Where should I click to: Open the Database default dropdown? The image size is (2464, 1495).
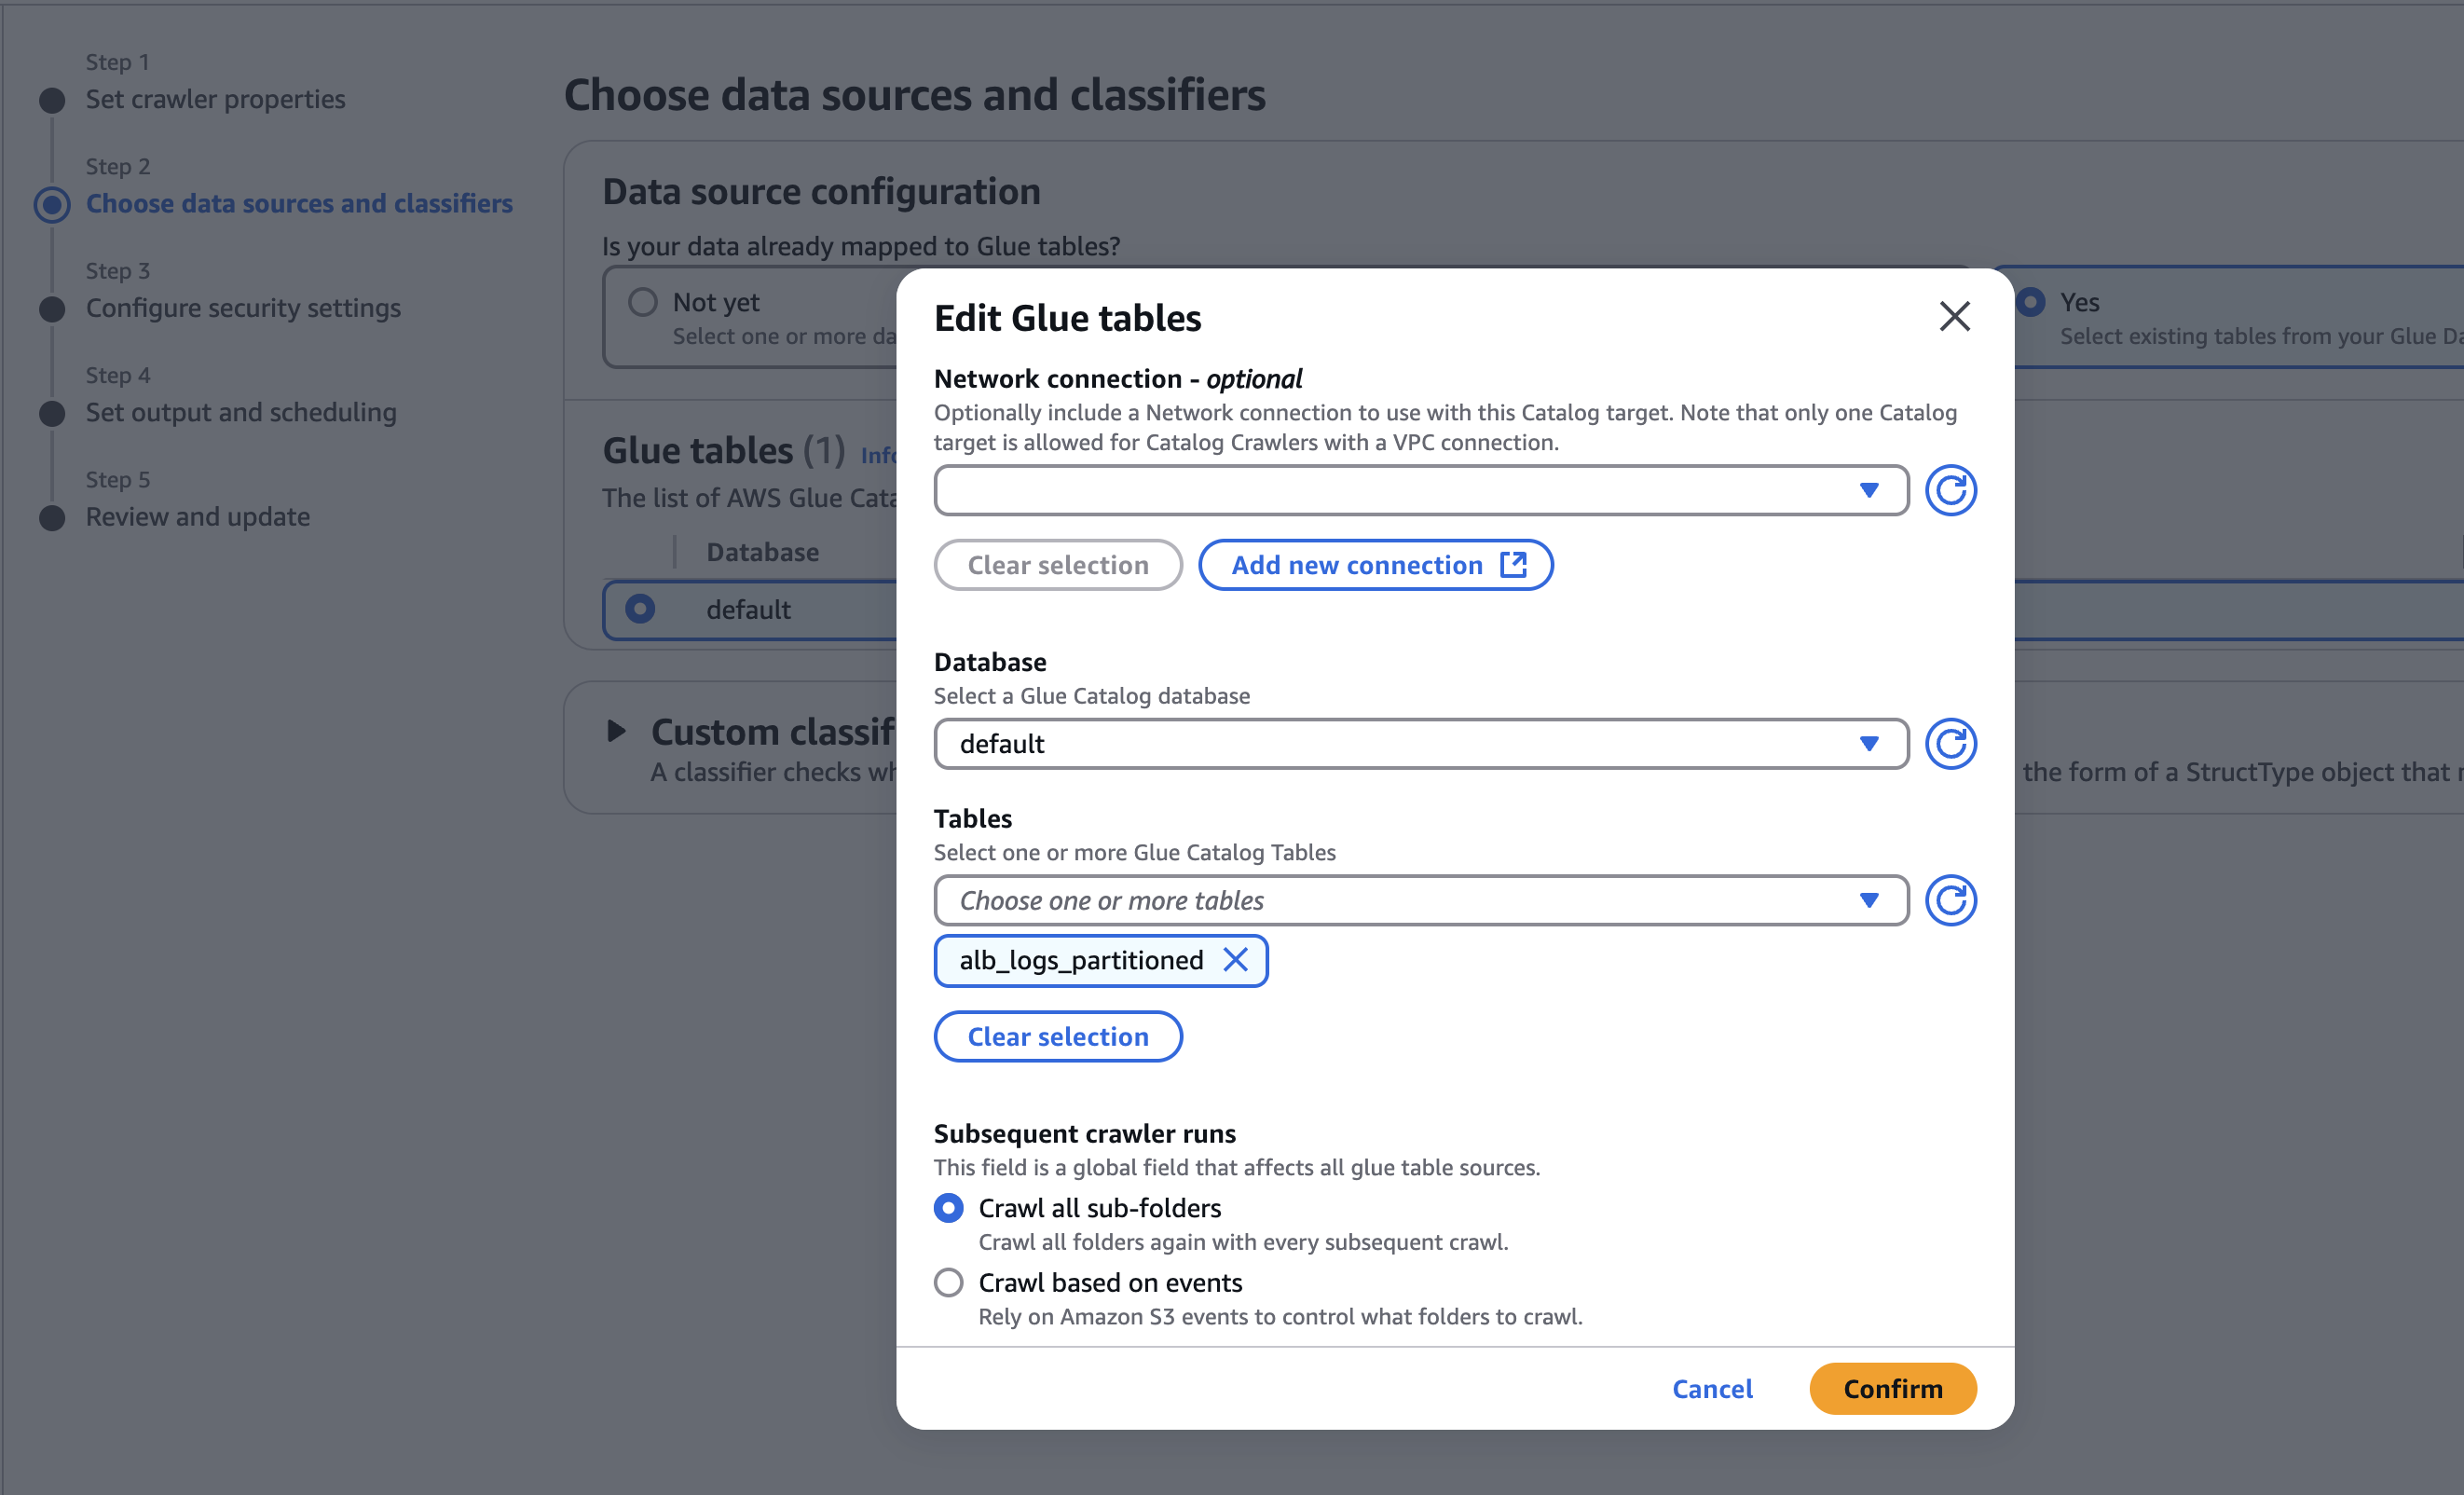1400,744
